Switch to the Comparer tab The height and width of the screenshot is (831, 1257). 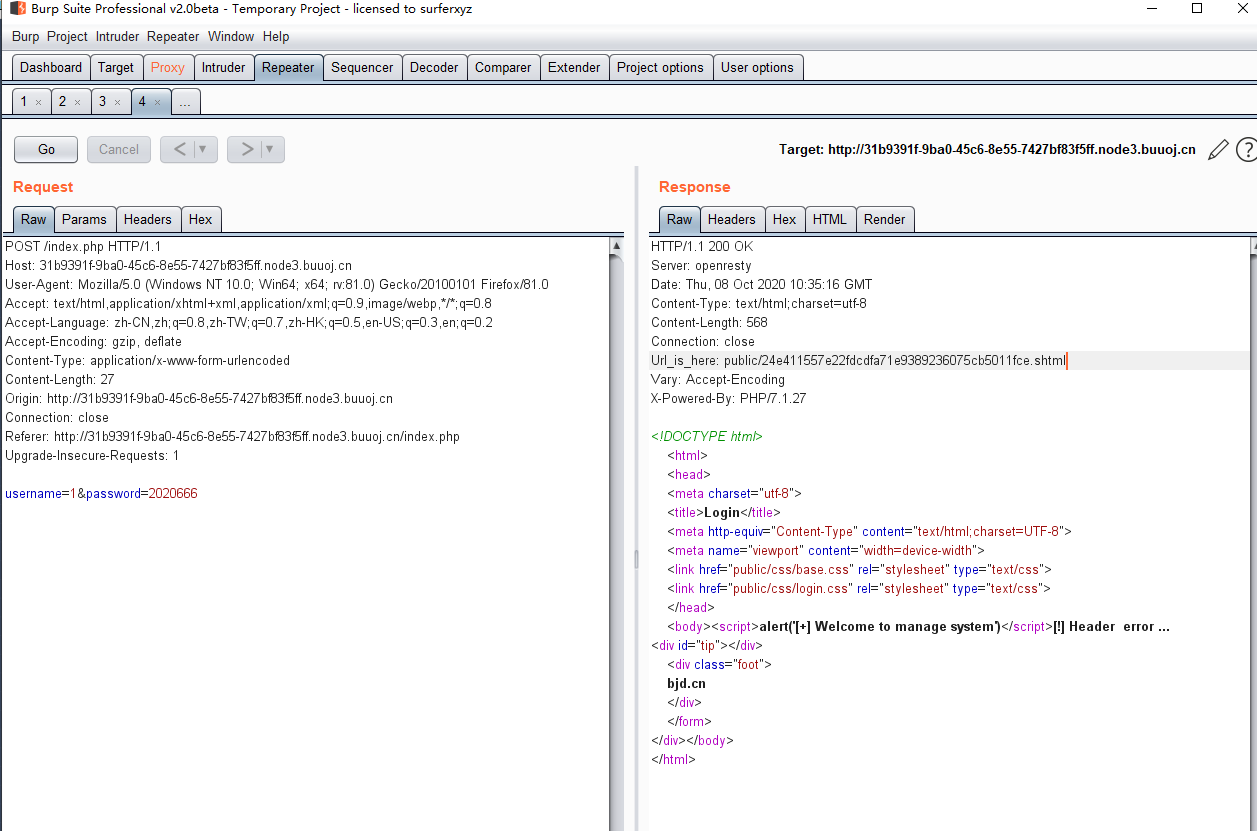[x=503, y=68]
